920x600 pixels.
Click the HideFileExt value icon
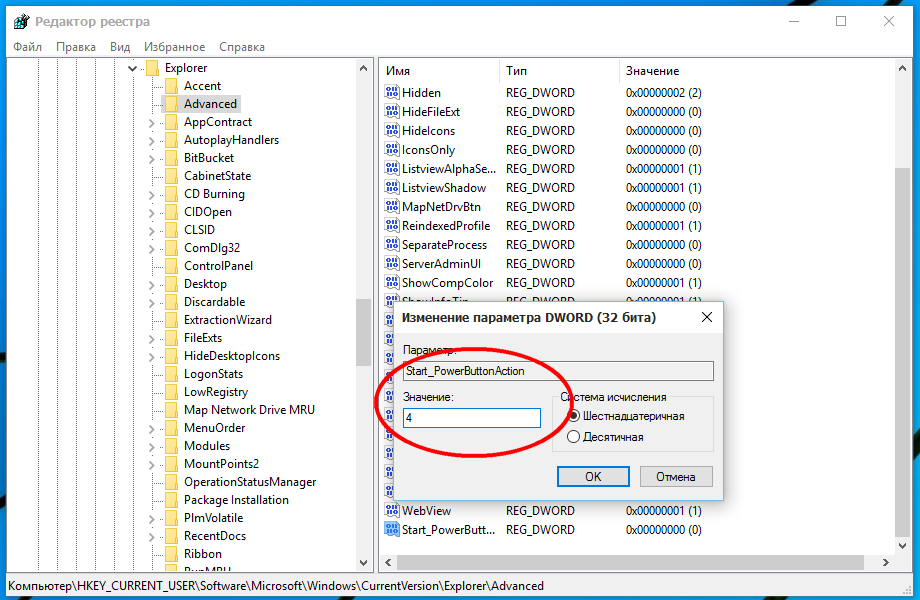tap(392, 112)
